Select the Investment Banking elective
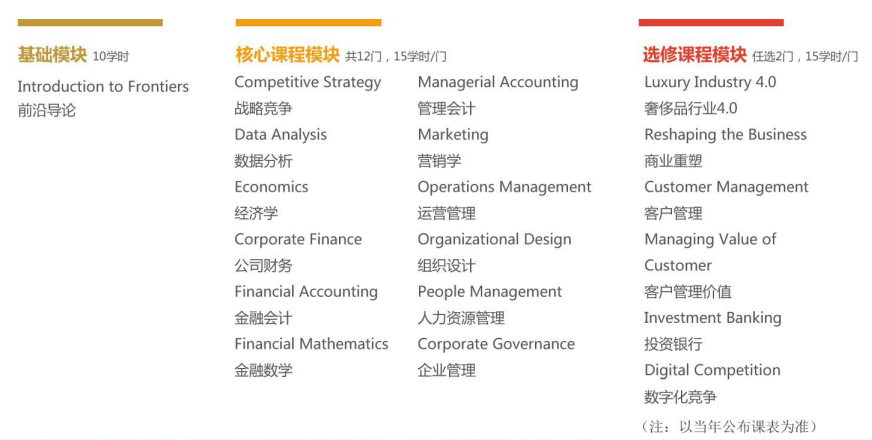872x440 pixels. (713, 318)
